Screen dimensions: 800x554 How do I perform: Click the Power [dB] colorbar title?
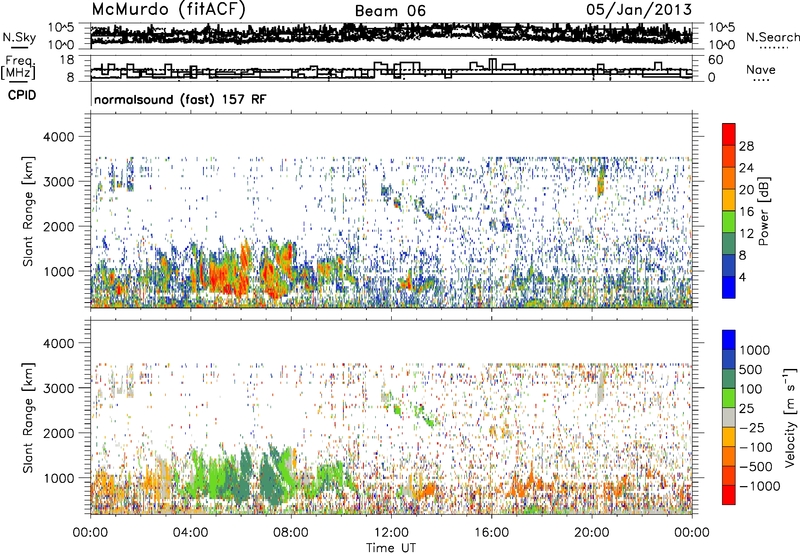(x=764, y=211)
